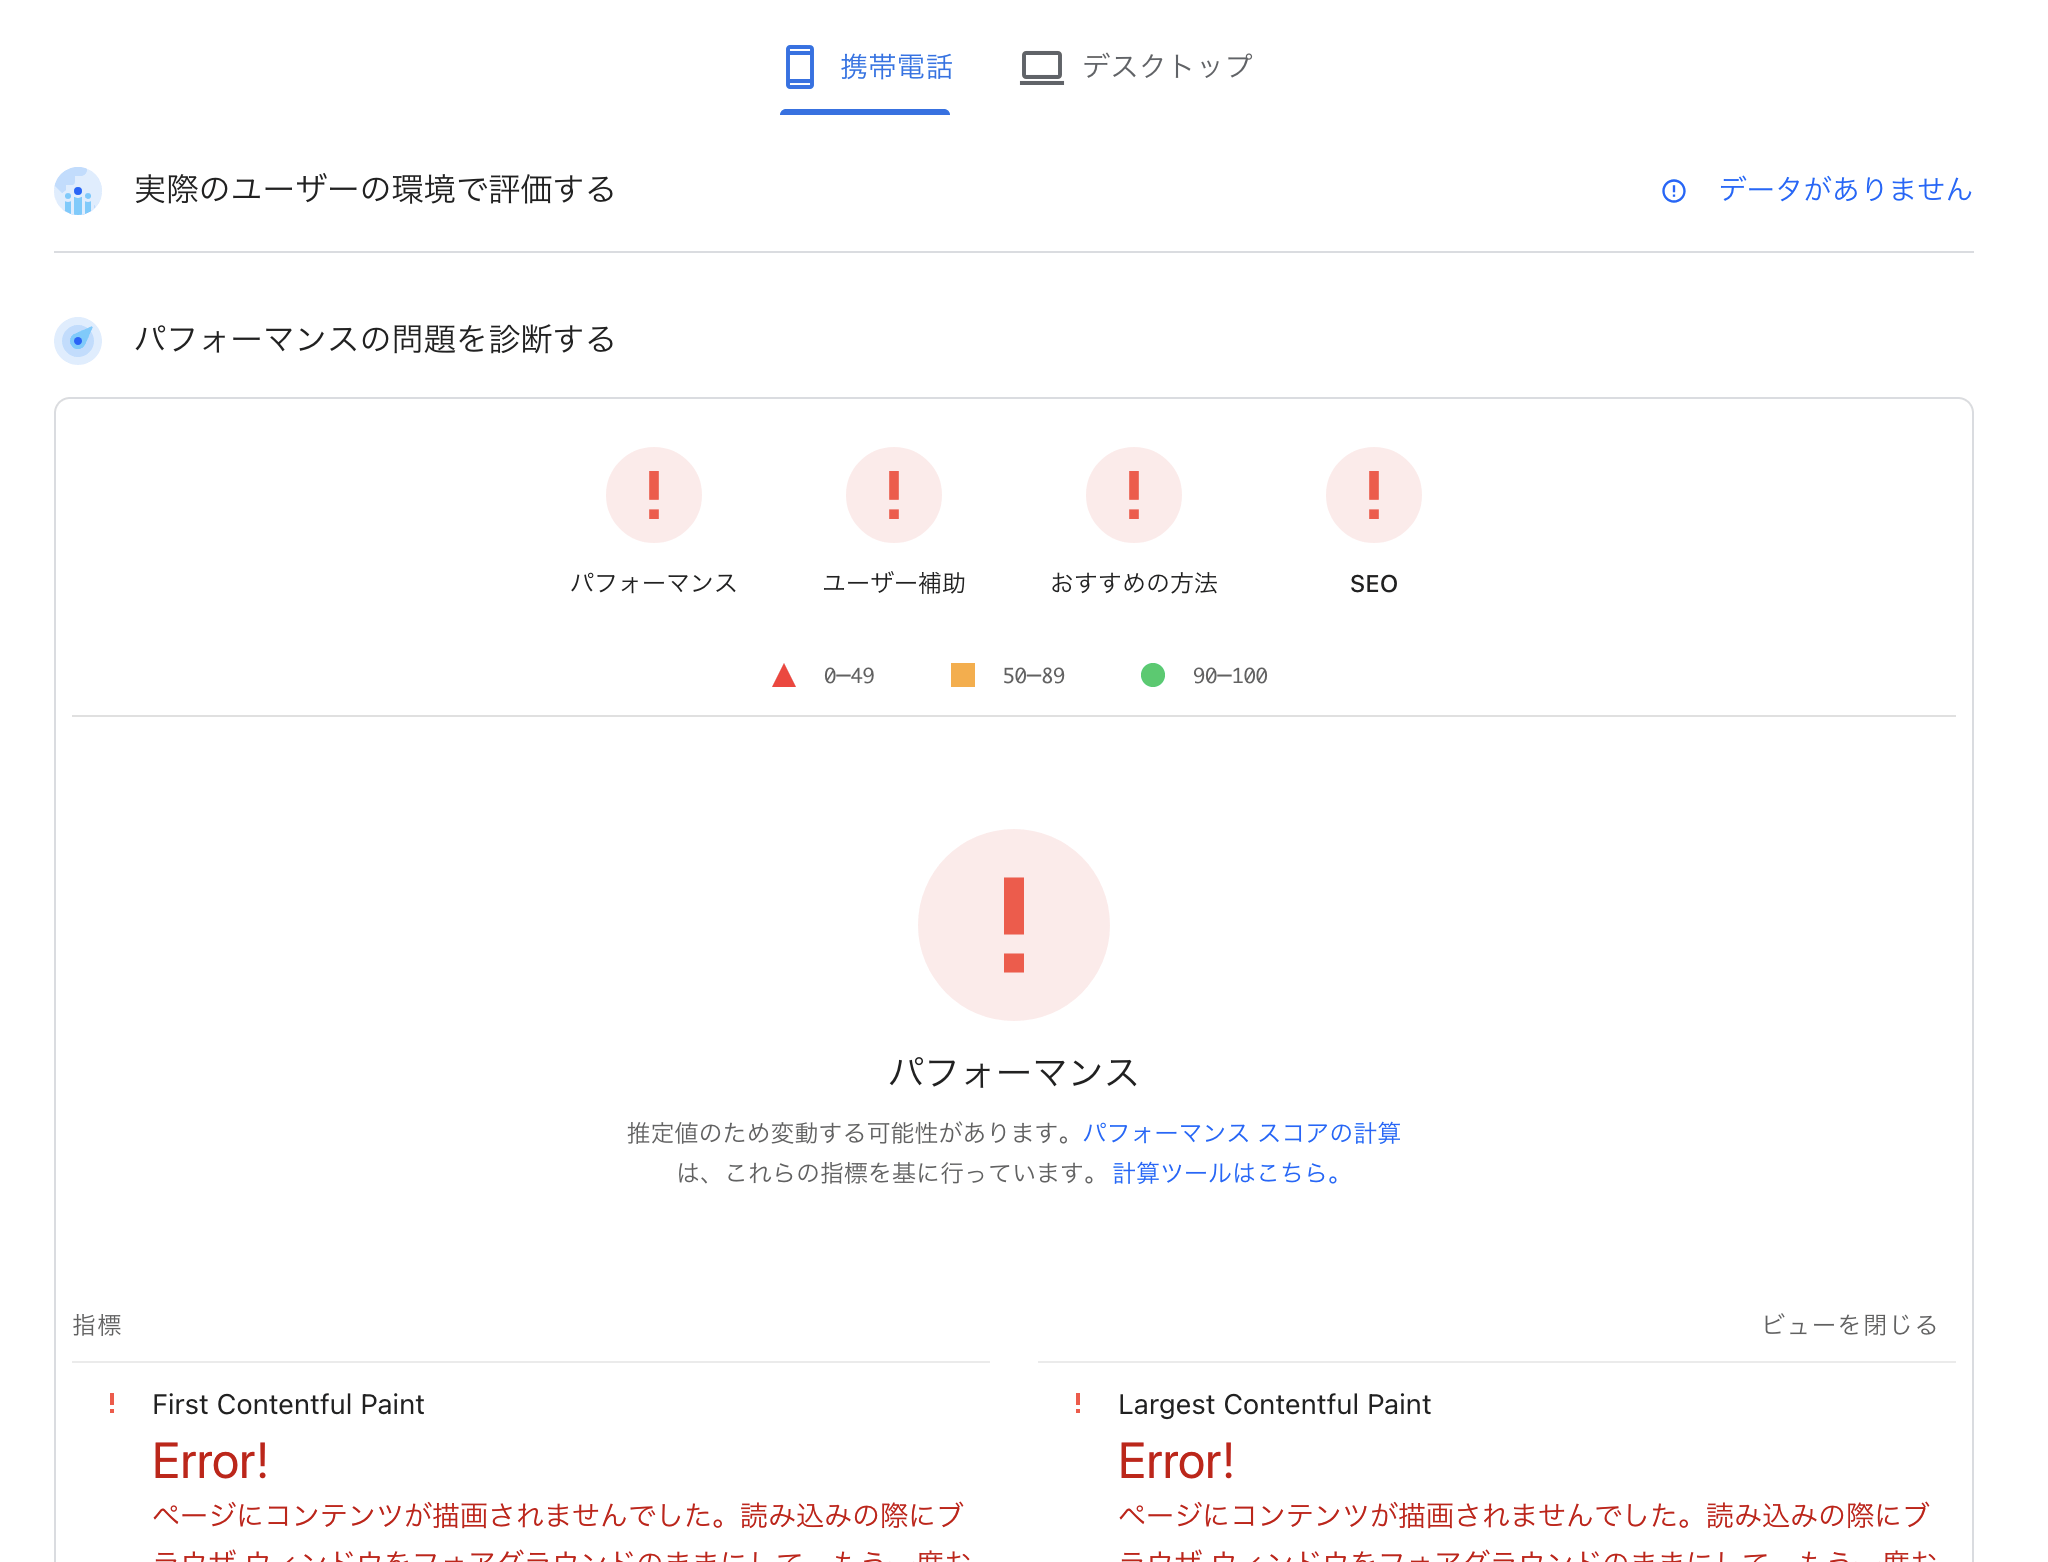
Task: Click the performance diagnosis radar icon
Action: [x=78, y=340]
